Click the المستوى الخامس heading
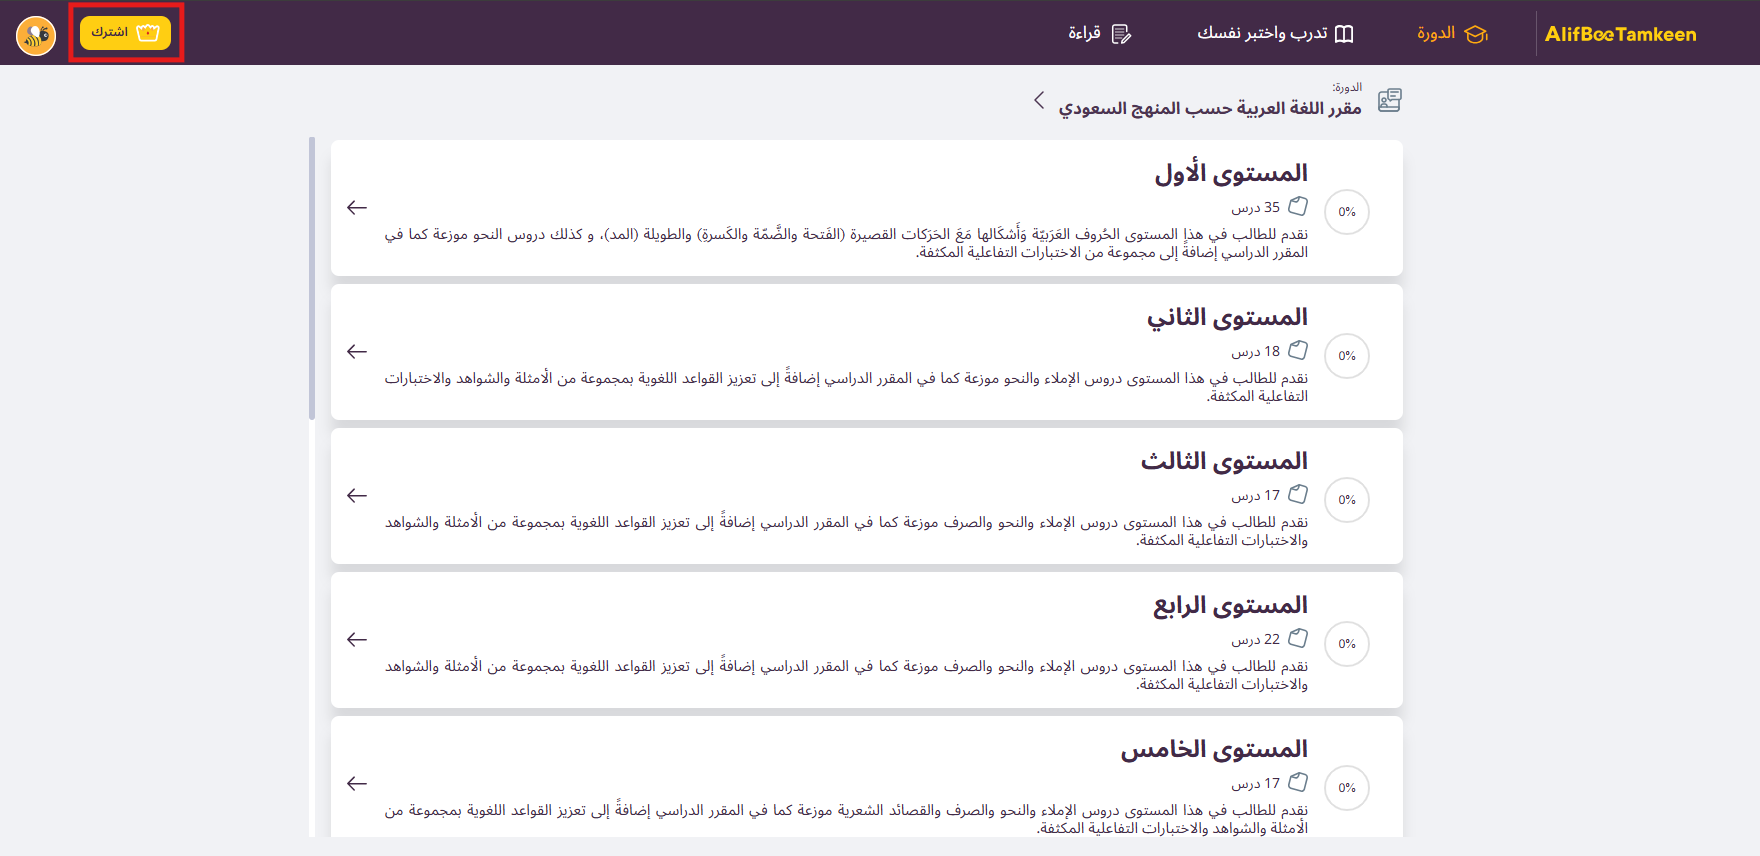The height and width of the screenshot is (856, 1760). pos(1214,750)
